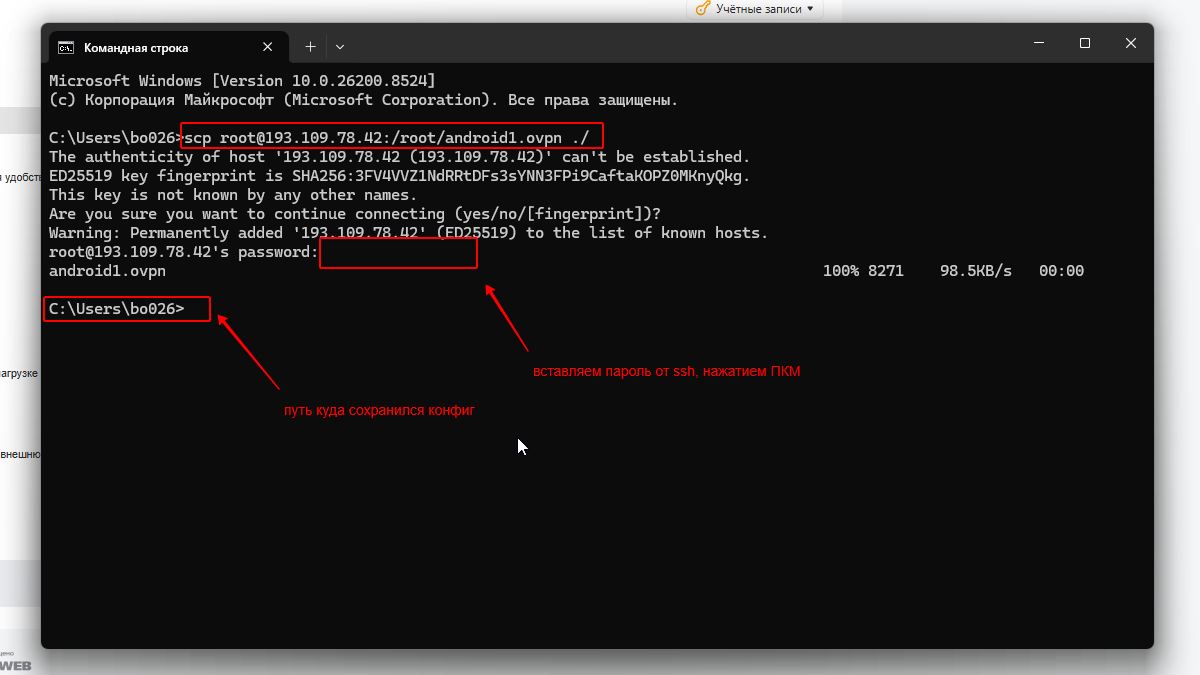Click the android1.ovpn file name output
Image resolution: width=1200 pixels, height=675 pixels.
point(107,271)
